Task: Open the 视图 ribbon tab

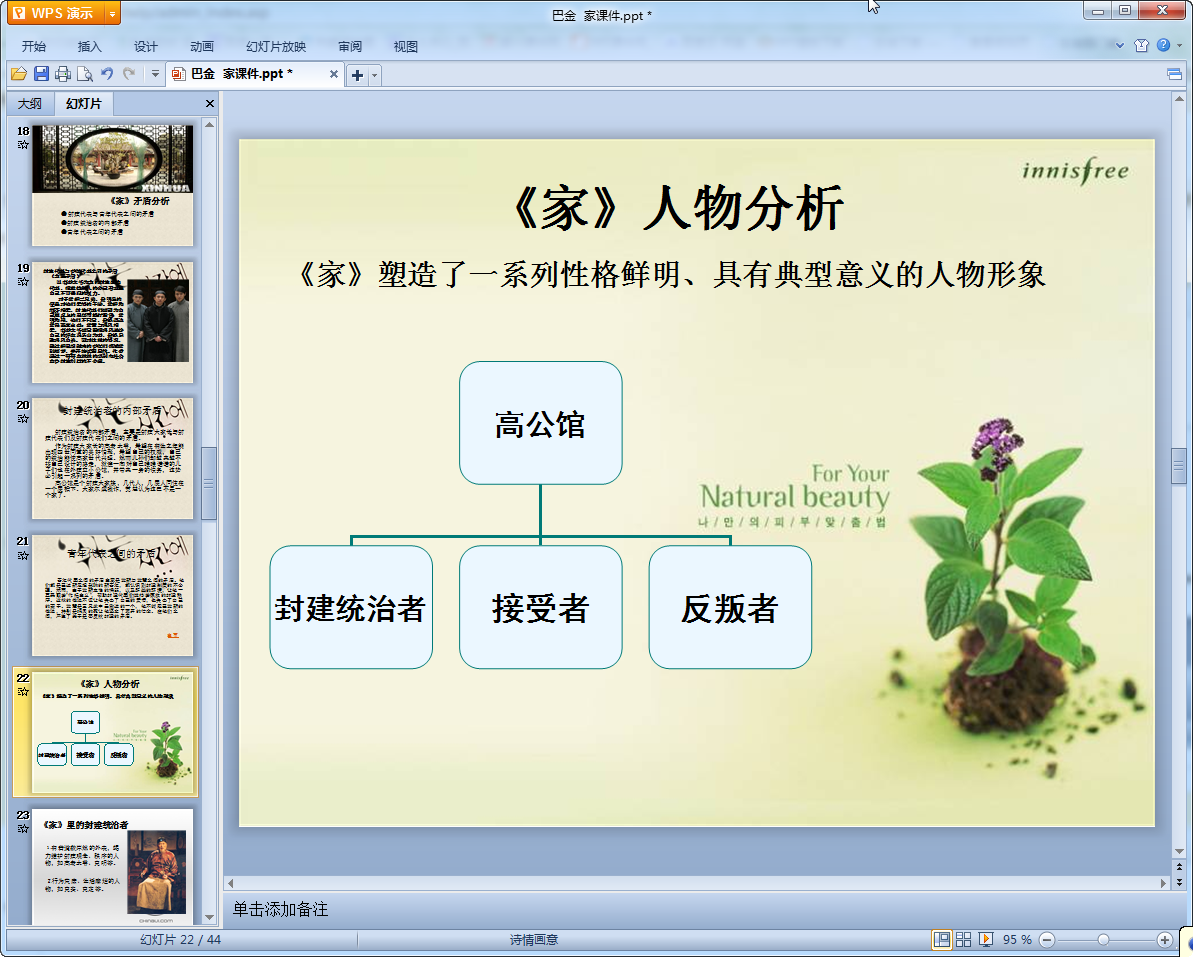Action: 406,46
